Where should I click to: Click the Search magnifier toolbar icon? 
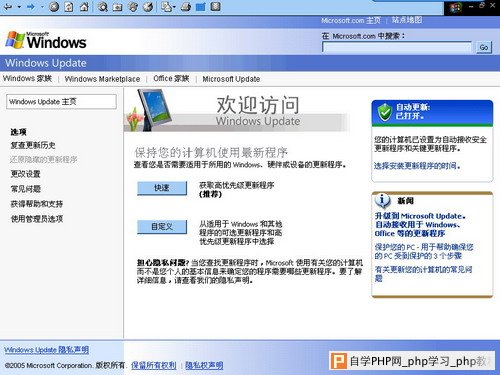102,7
